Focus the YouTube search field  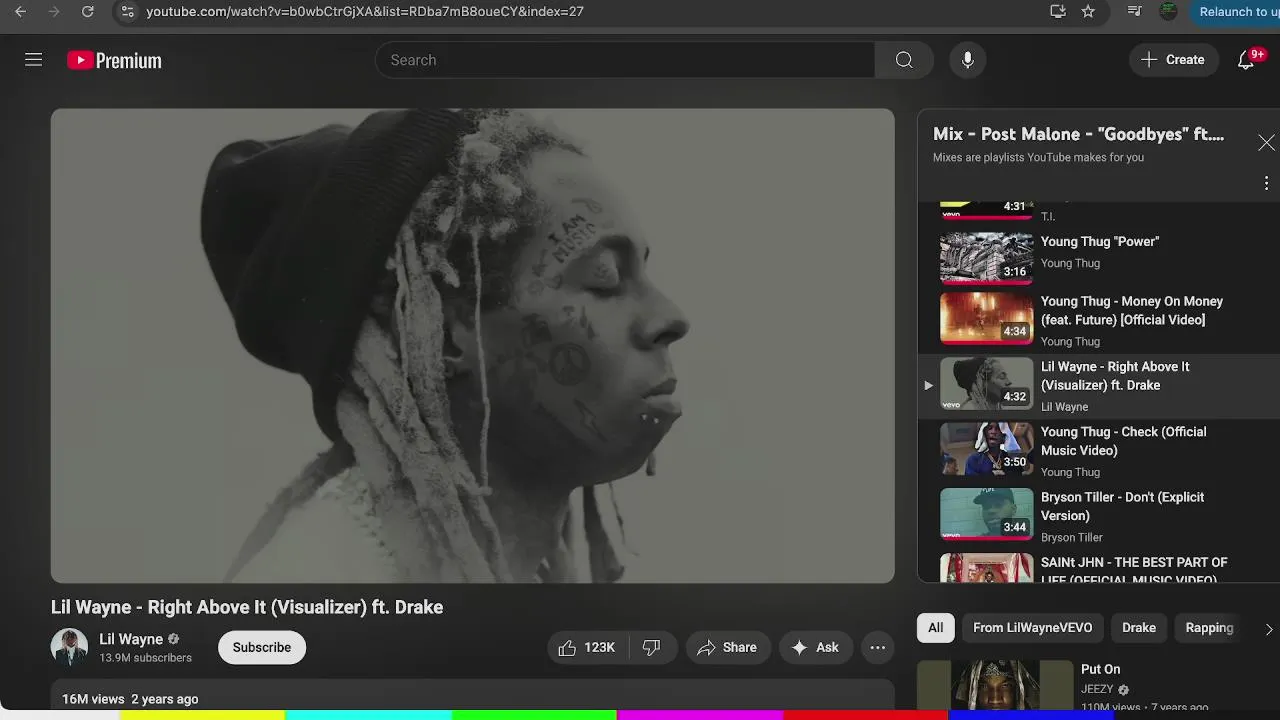point(625,60)
